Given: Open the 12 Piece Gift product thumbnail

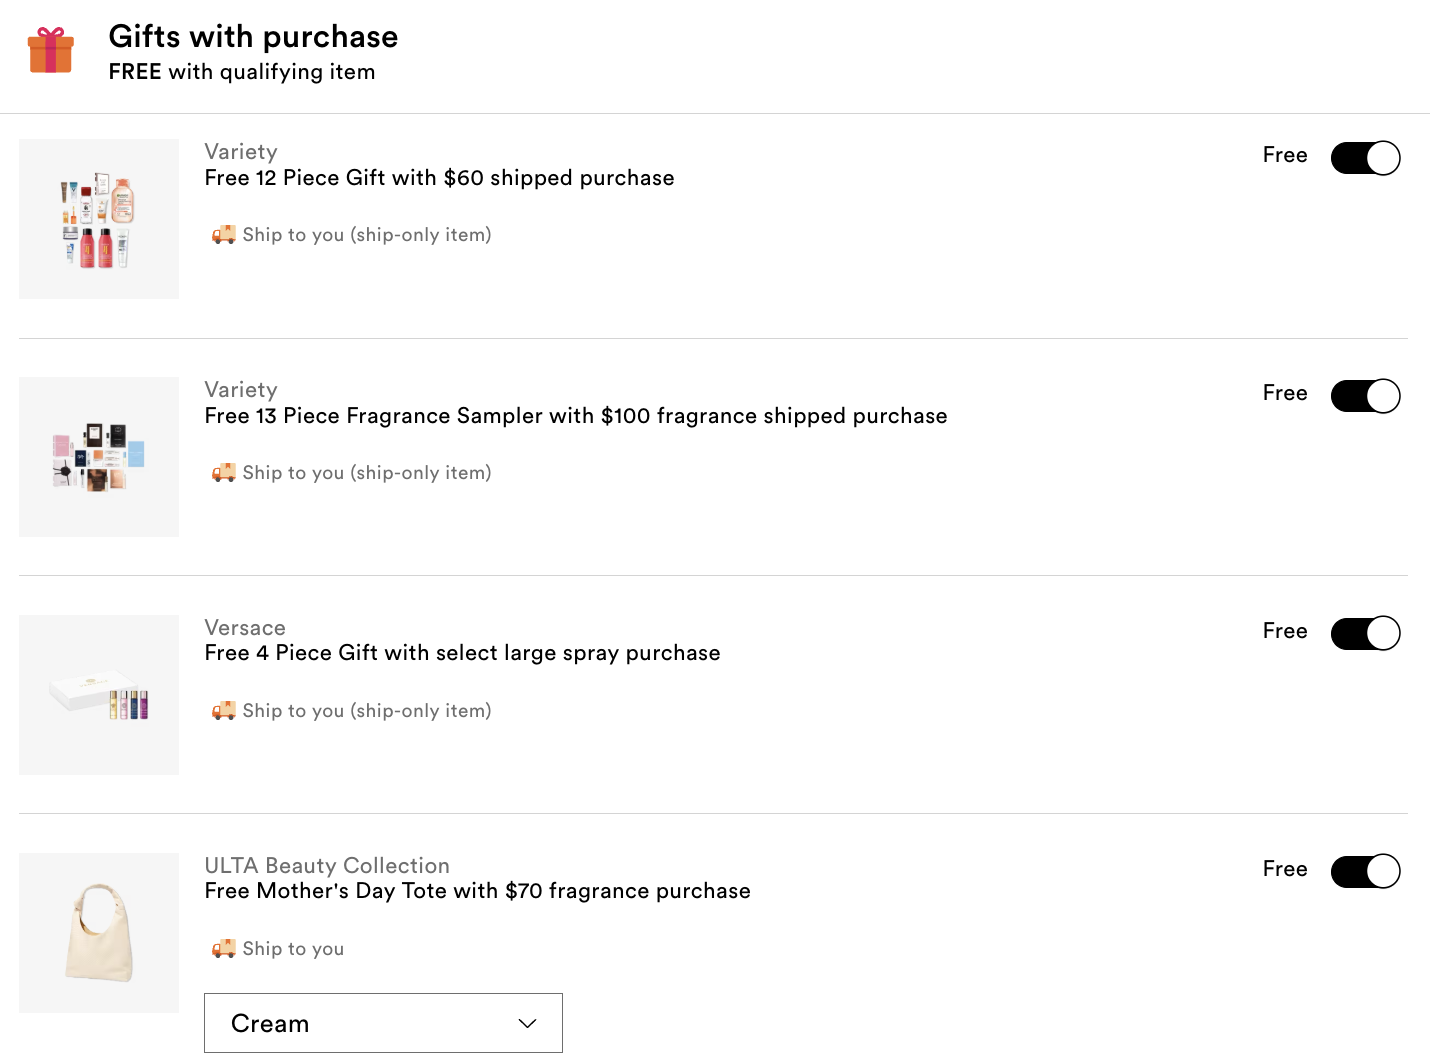Looking at the screenshot, I should pyautogui.click(x=99, y=219).
